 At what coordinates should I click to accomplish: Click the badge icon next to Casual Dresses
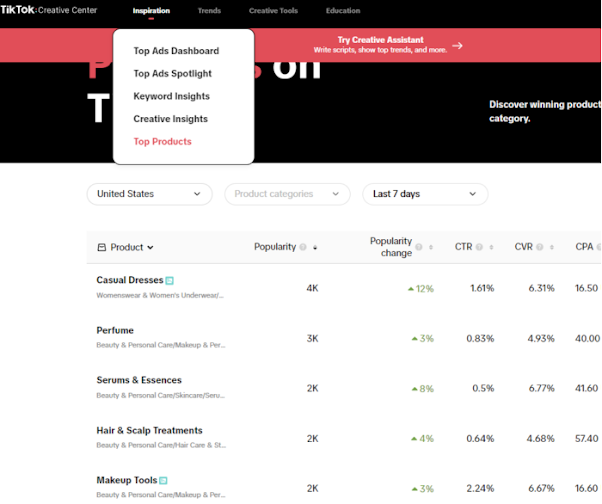coord(169,281)
